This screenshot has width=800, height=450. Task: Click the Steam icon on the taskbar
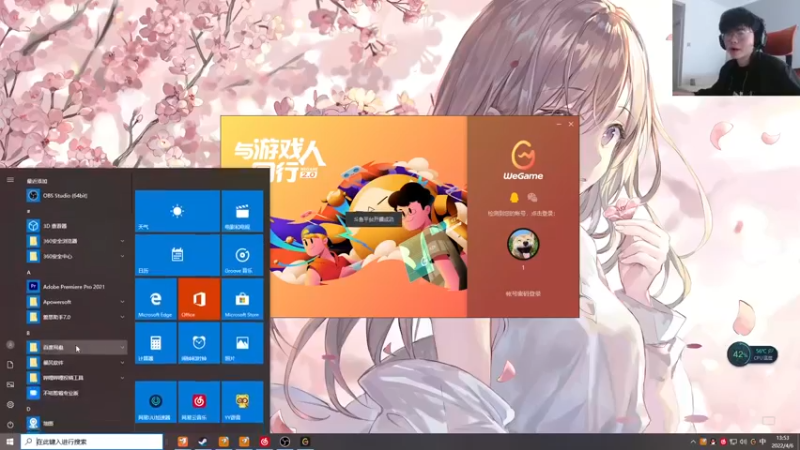tap(203, 442)
